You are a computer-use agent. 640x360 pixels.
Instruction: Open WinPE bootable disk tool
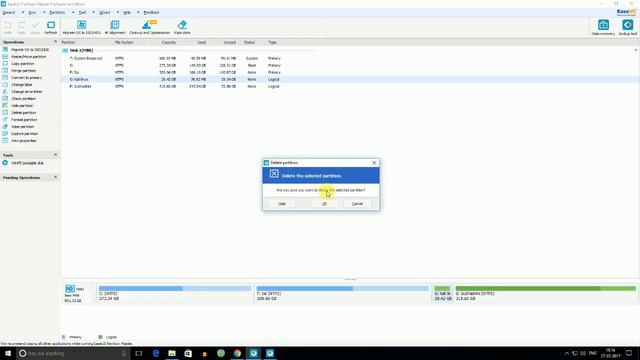tap(23, 163)
